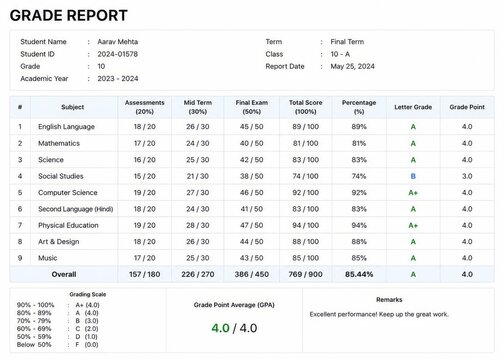Select grading scale range 70% - 79%
The width and height of the screenshot is (504, 360).
pos(34,321)
